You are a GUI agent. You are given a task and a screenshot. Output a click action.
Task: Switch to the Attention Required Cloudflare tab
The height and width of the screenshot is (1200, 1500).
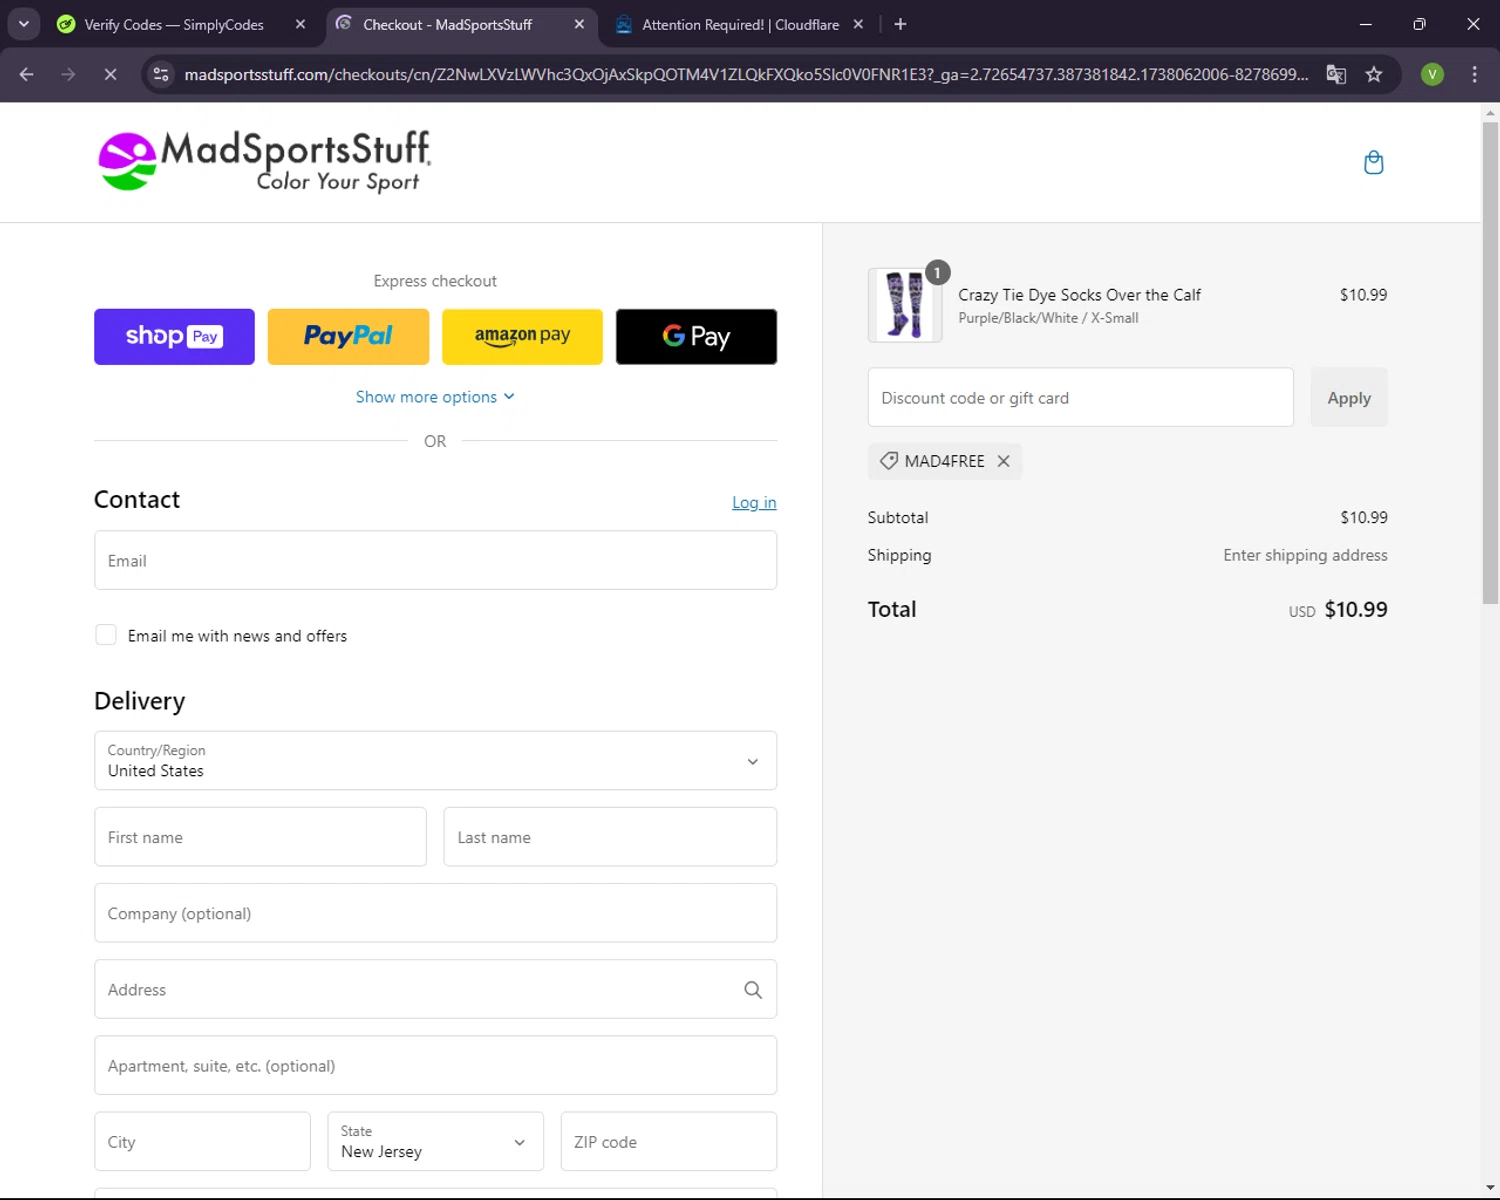click(x=740, y=24)
